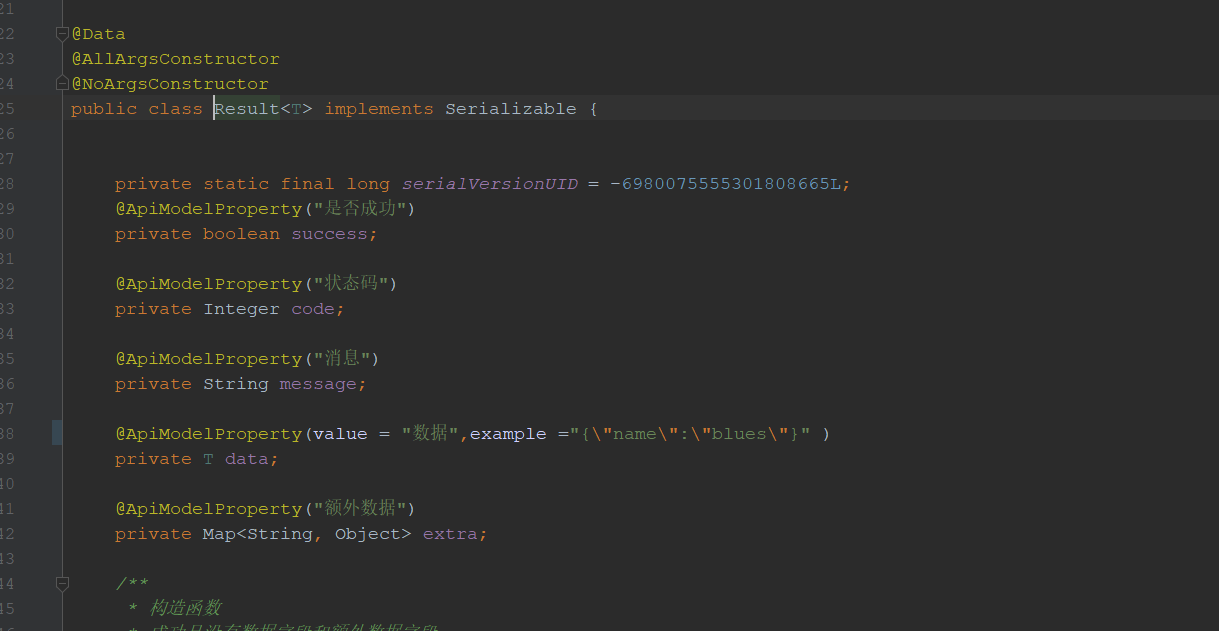Click the serialVersionUID field name
This screenshot has height=631, width=1219.
point(489,183)
